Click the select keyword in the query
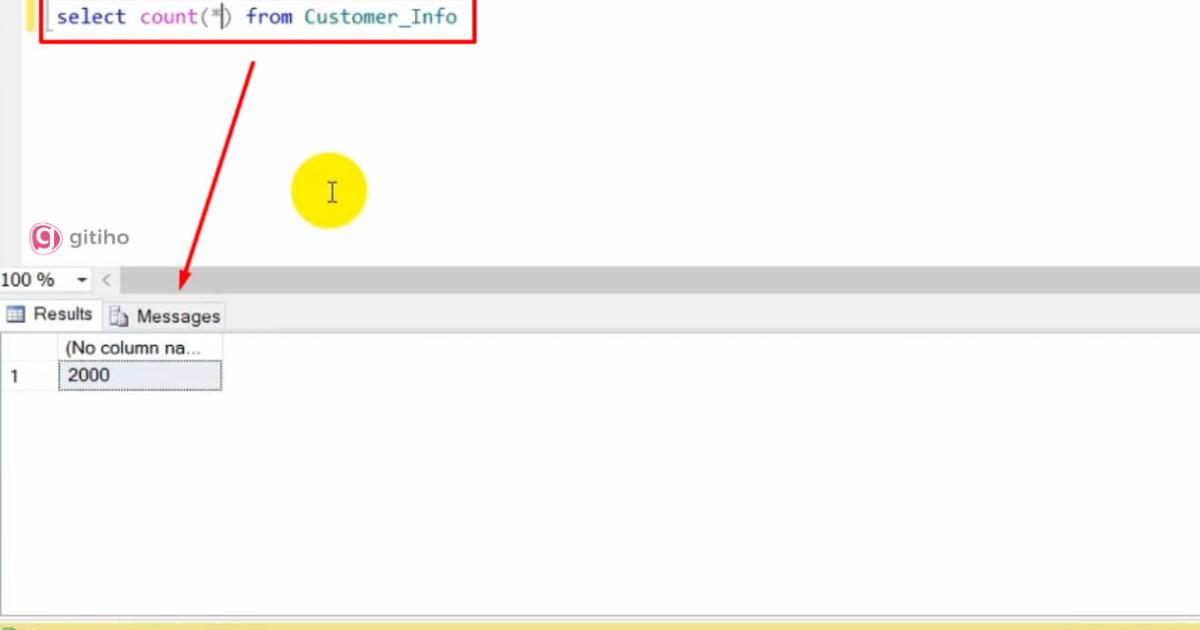 coord(90,17)
